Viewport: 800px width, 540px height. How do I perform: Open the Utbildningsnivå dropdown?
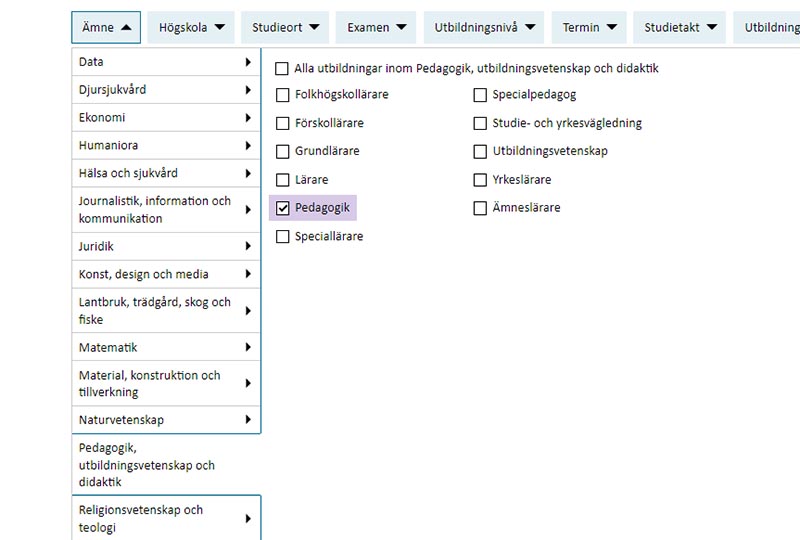click(x=485, y=27)
